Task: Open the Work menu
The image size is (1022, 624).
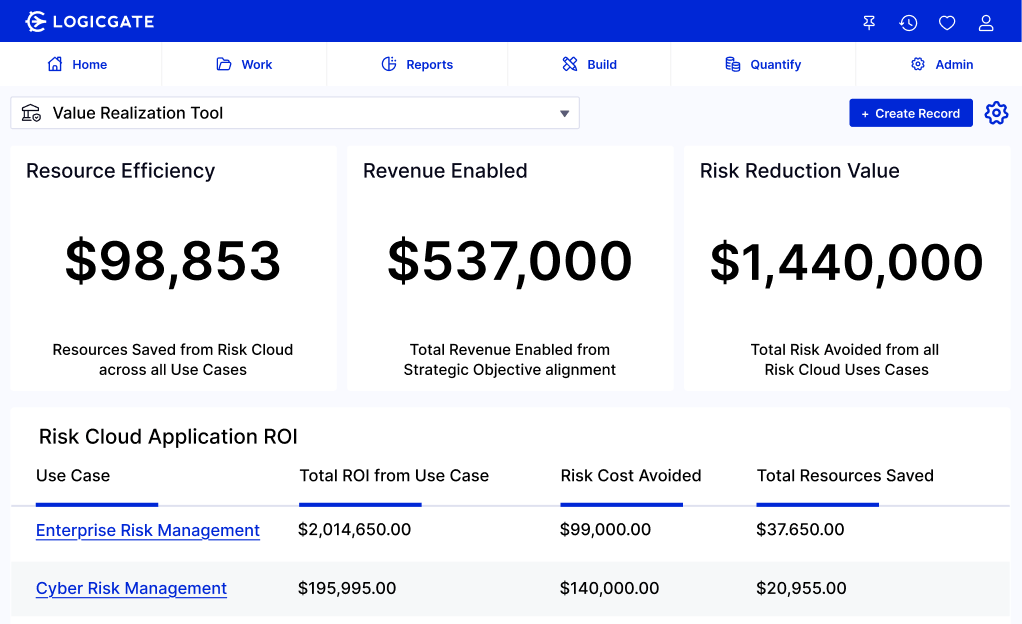Action: [244, 64]
